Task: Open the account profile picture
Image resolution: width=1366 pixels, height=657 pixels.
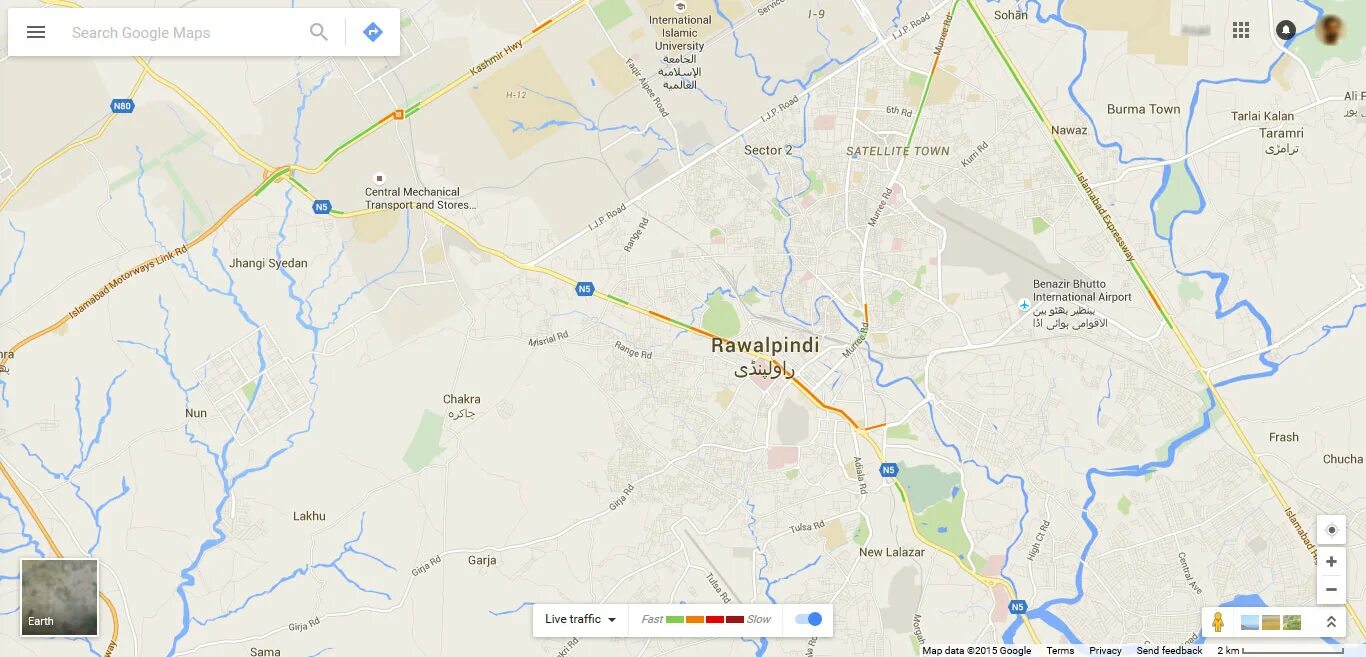Action: [1331, 30]
